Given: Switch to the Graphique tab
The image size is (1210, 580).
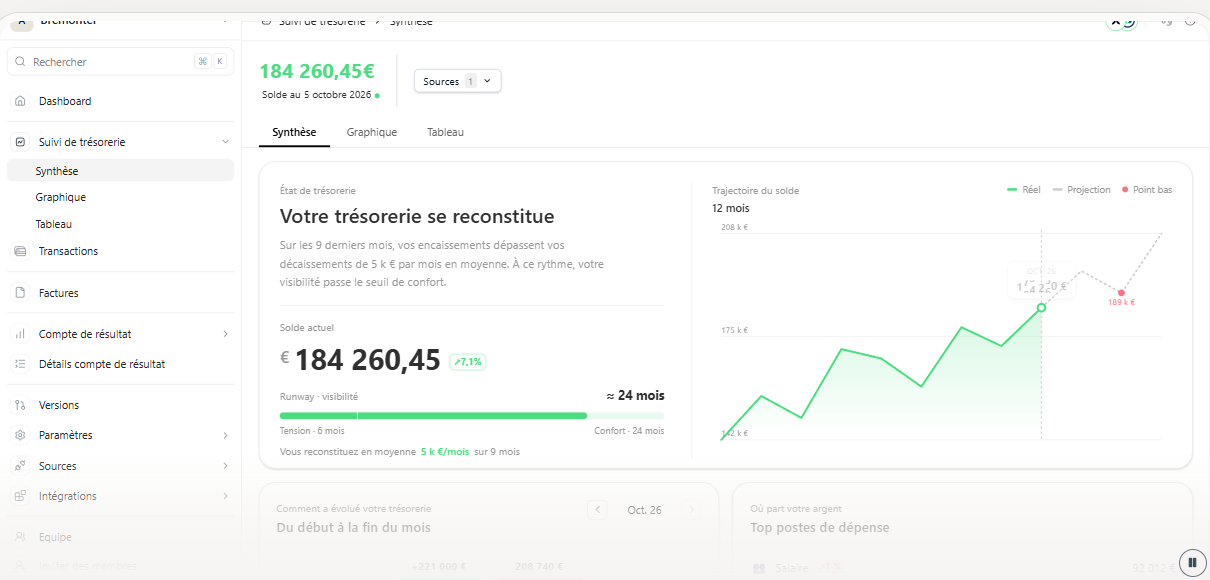Looking at the screenshot, I should [372, 132].
